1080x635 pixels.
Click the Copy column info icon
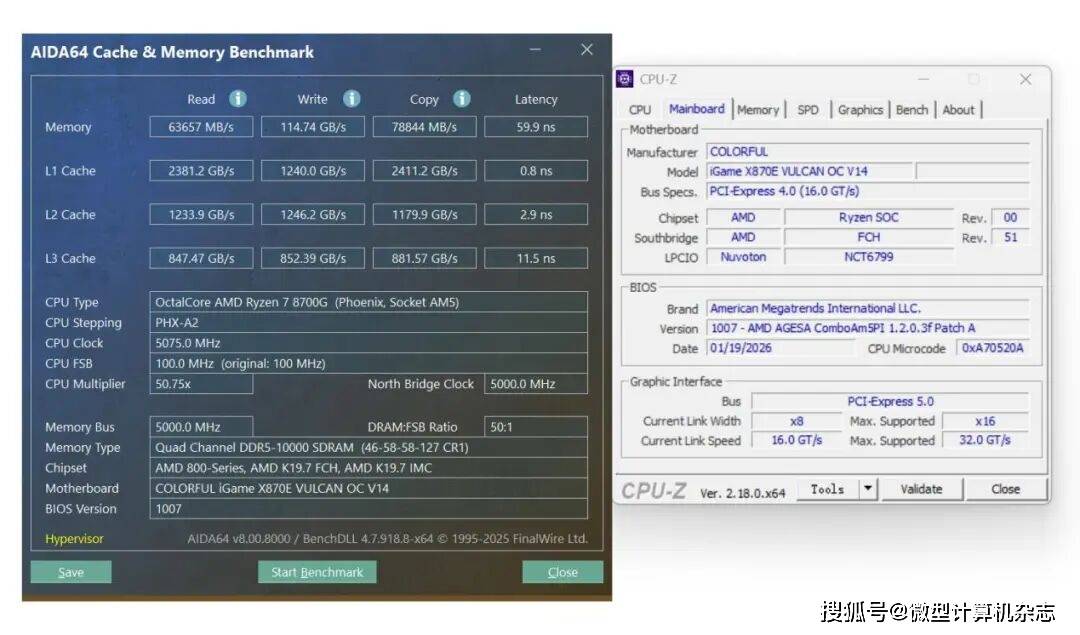(x=461, y=99)
